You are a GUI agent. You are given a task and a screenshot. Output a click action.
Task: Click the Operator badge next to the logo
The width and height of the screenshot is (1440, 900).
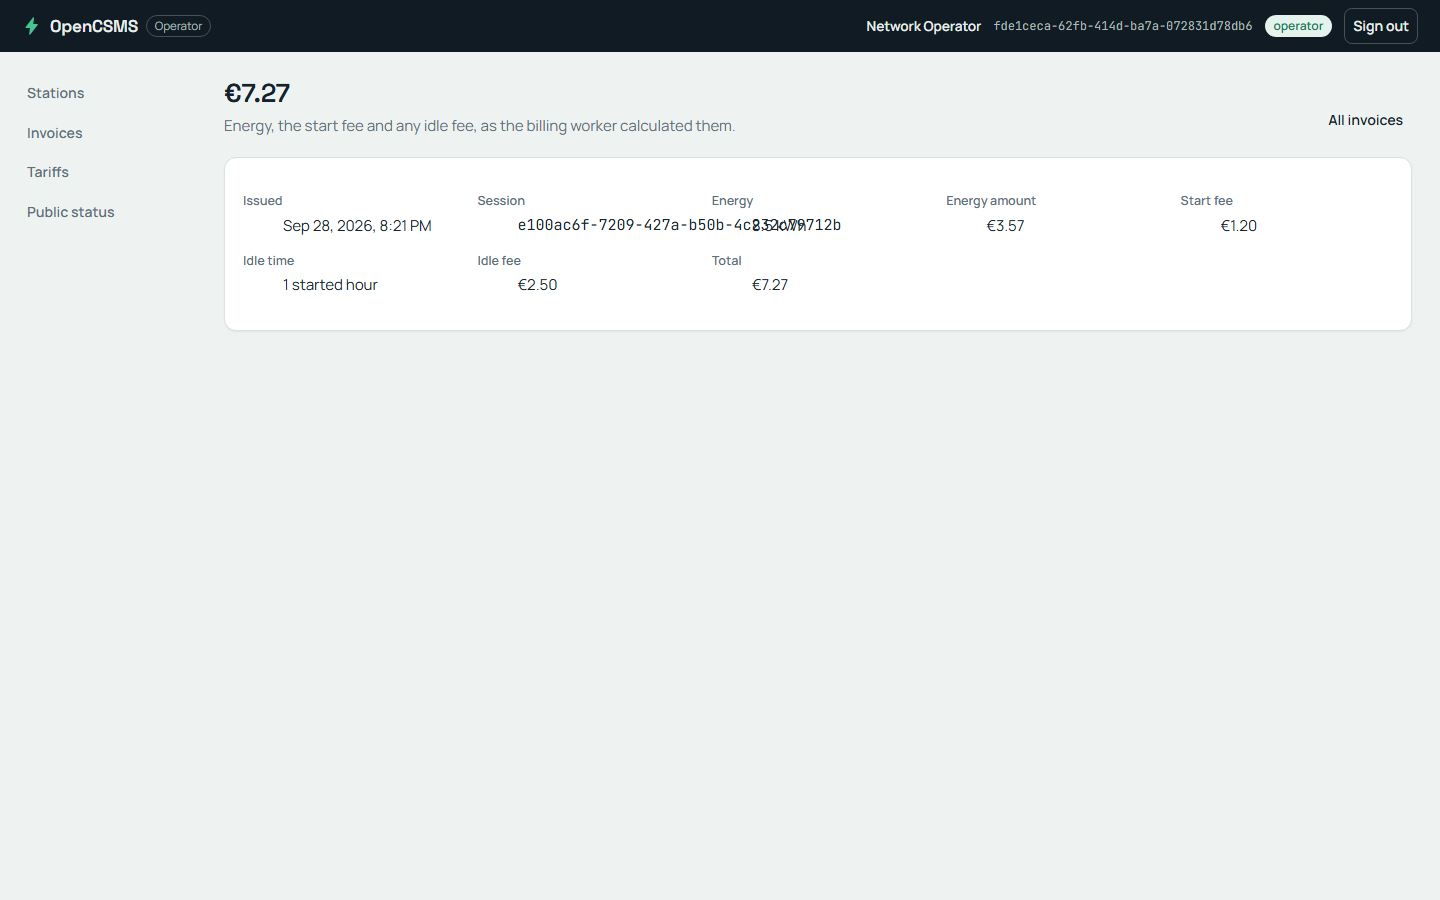[178, 26]
